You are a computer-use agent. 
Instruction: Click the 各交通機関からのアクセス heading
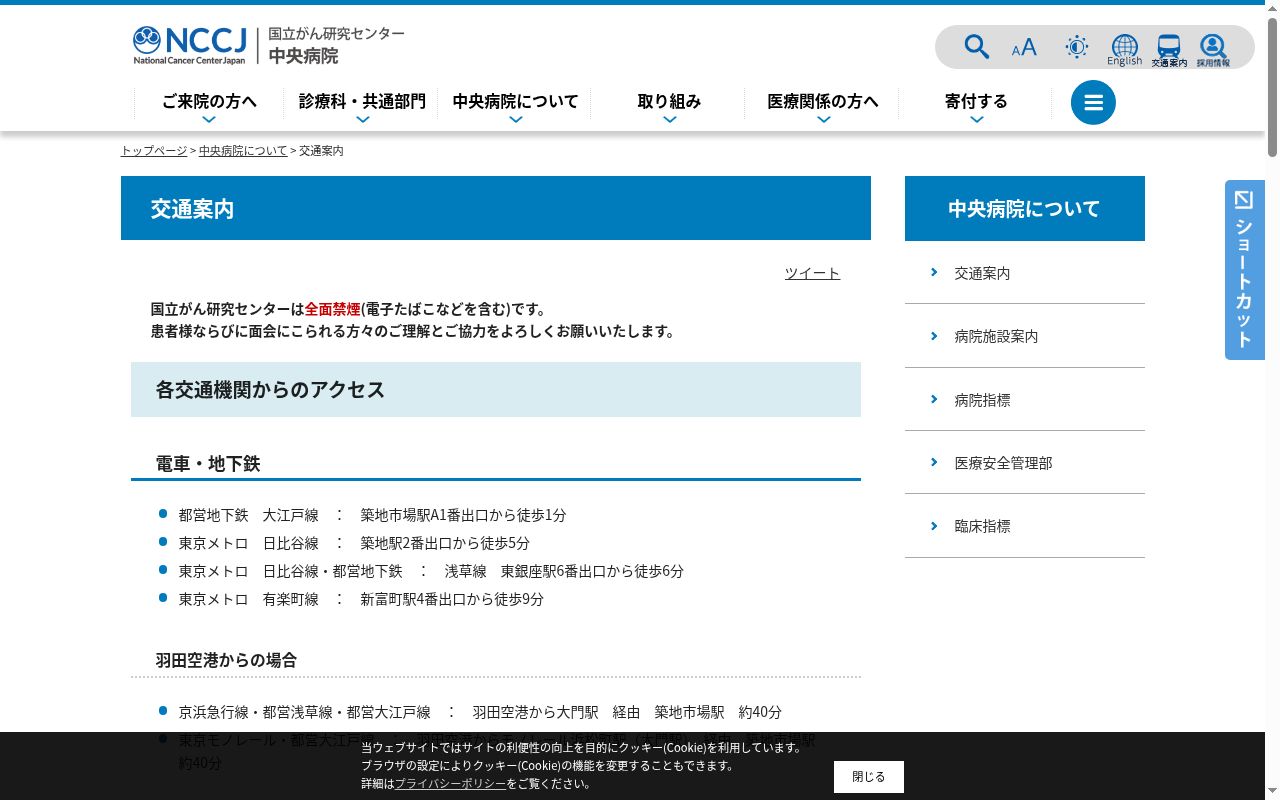[x=270, y=390]
